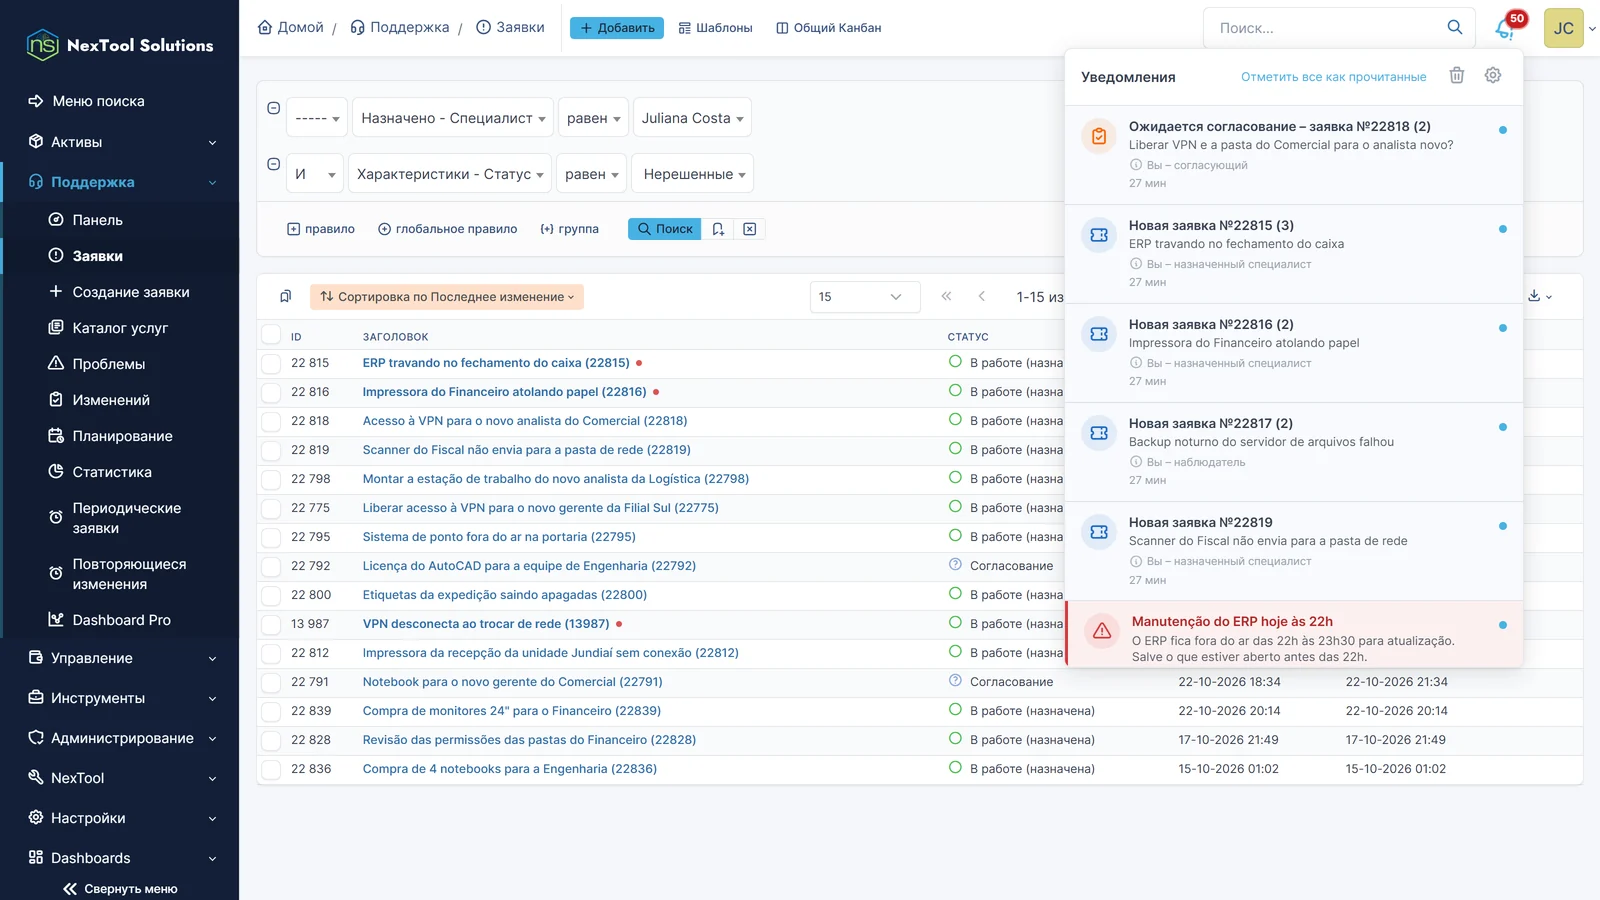
Task: Click the bulk actions icon above the table
Action: (x=285, y=297)
